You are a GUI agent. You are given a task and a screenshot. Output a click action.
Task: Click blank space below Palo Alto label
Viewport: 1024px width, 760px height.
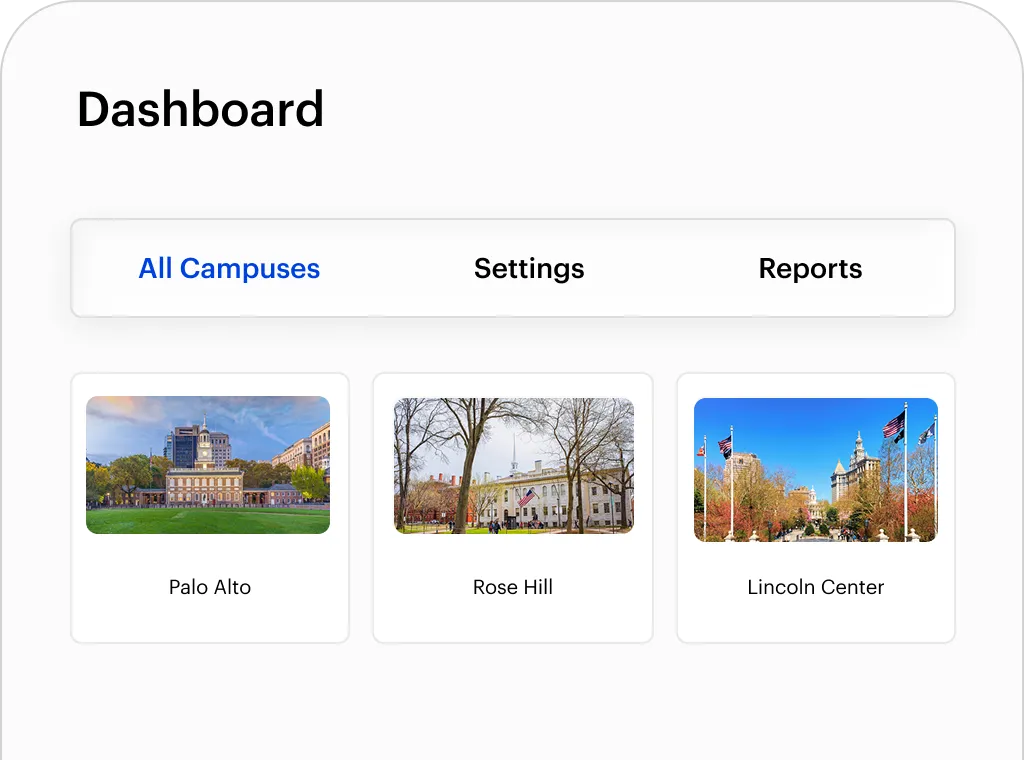(210, 620)
